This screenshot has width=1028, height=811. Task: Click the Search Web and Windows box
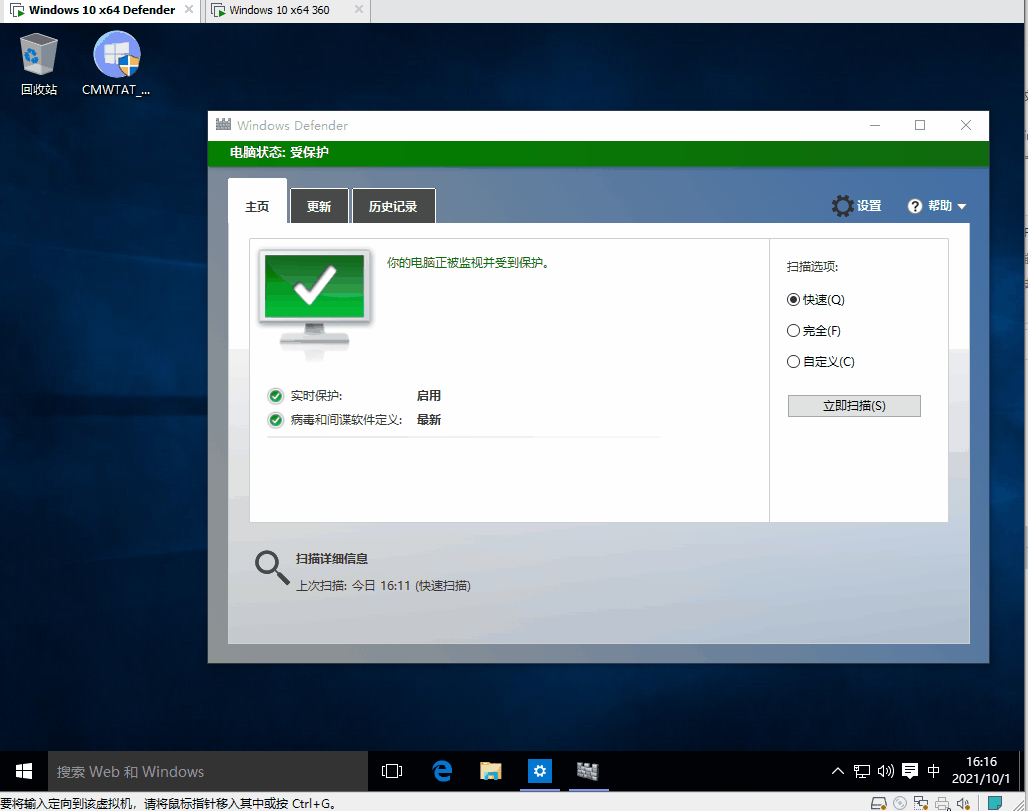point(208,771)
